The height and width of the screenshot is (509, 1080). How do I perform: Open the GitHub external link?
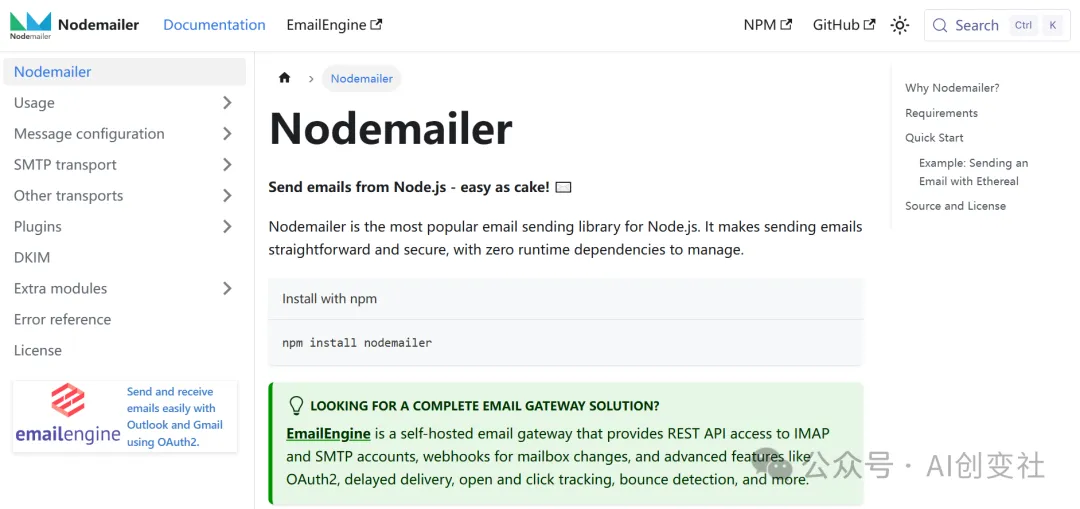(843, 25)
